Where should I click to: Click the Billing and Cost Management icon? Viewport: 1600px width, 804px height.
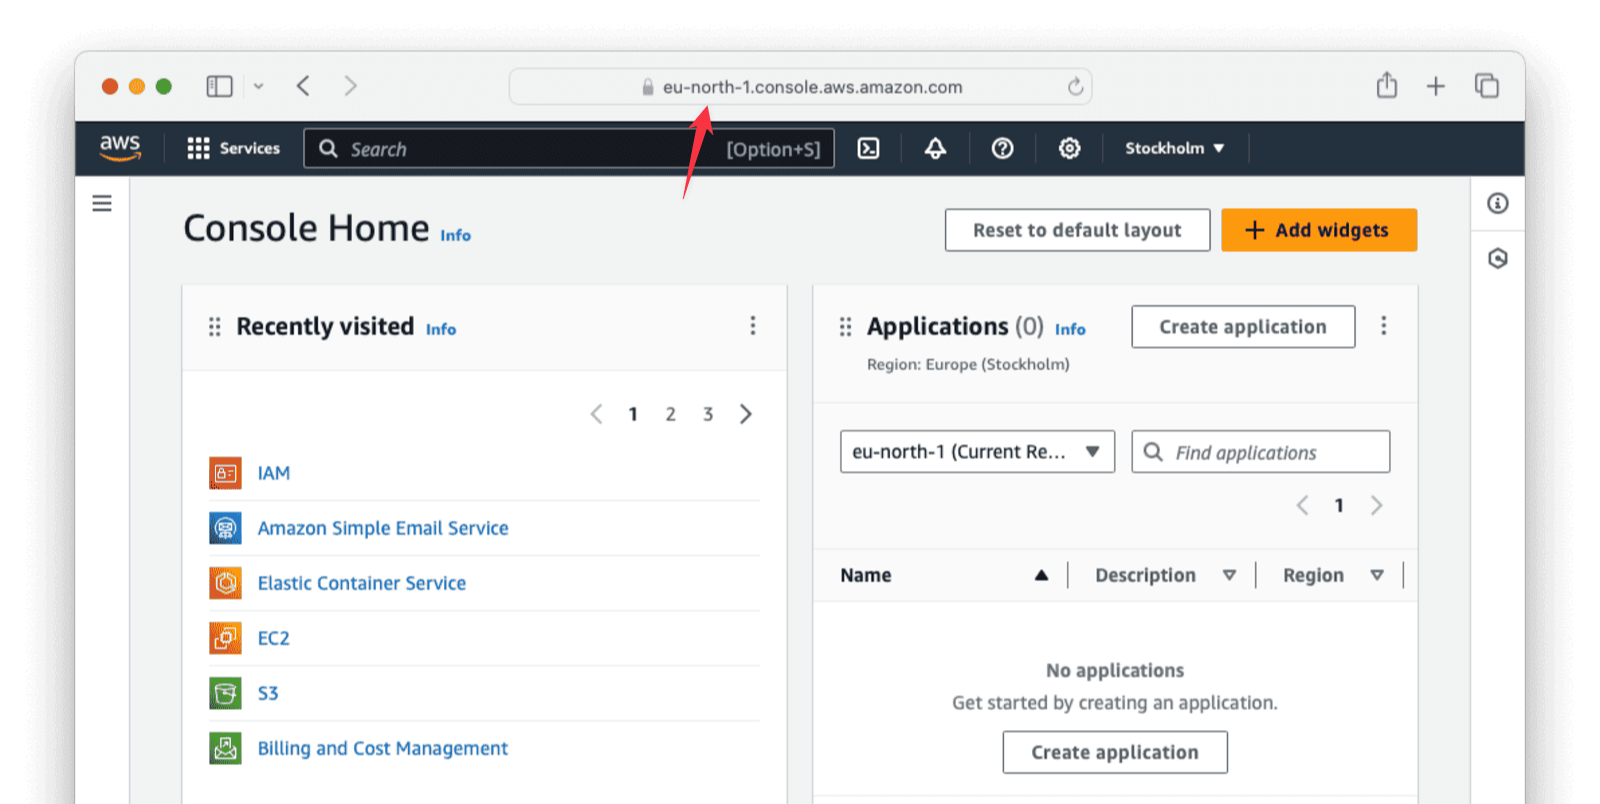[225, 748]
